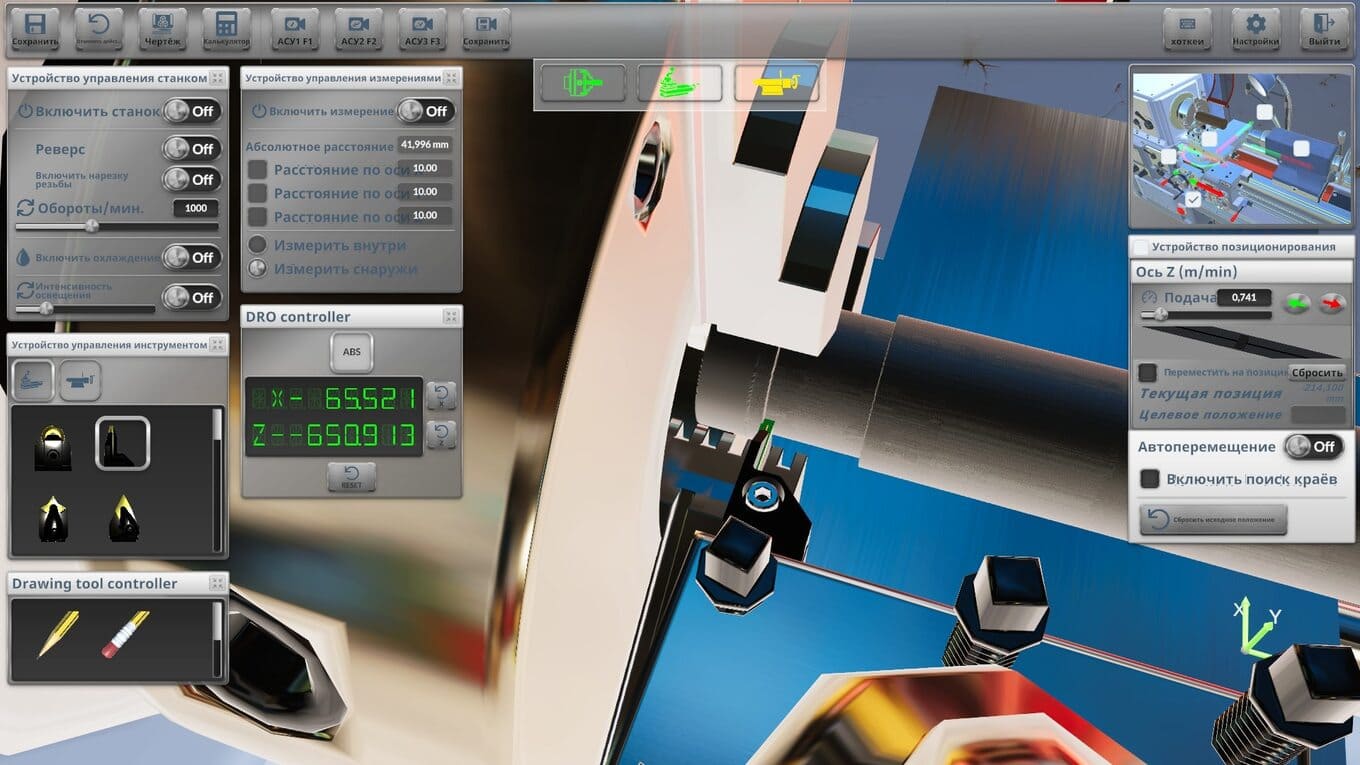
Task: Switch to the second tool category tab
Action: (81, 381)
